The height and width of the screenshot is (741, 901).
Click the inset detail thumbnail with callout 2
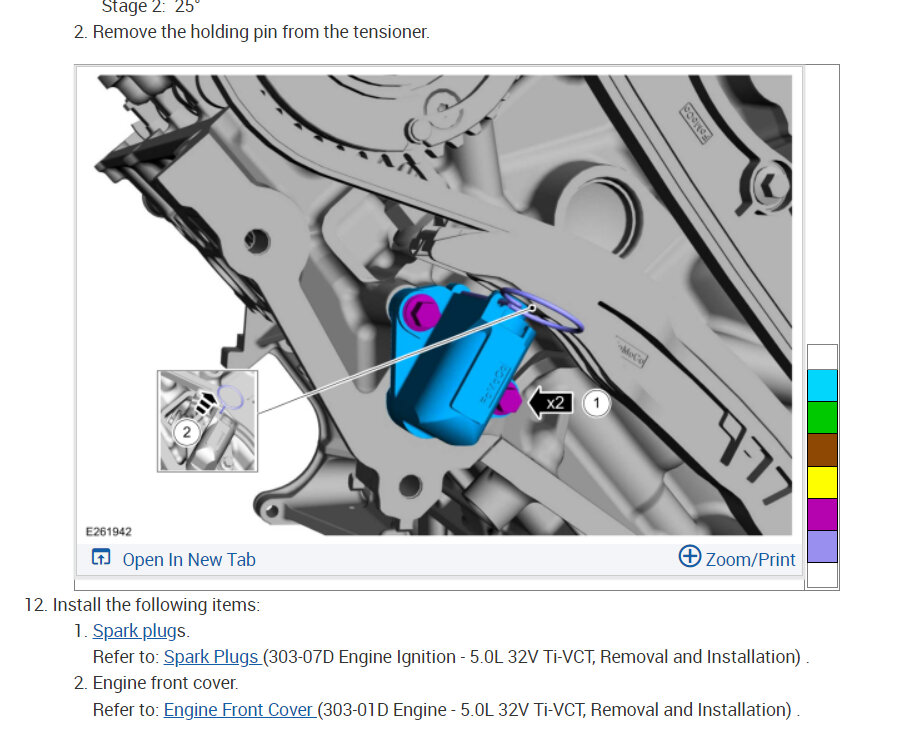pos(207,421)
